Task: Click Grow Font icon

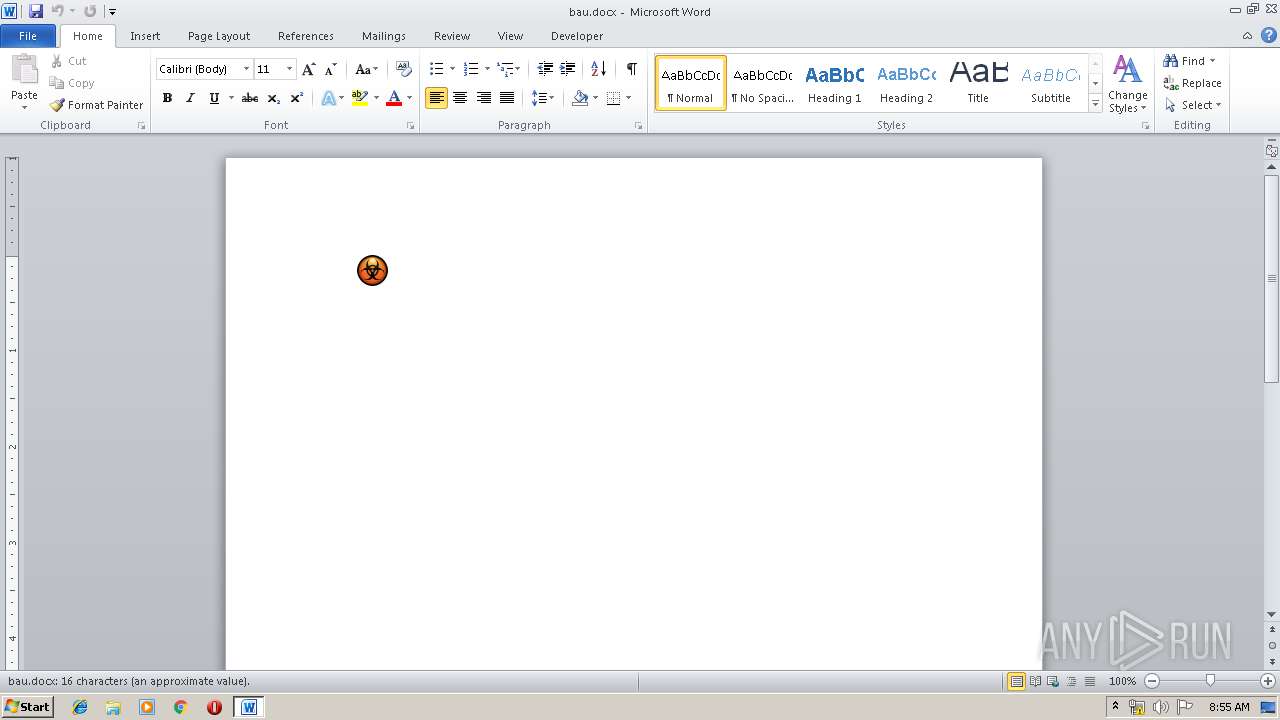Action: click(x=309, y=69)
